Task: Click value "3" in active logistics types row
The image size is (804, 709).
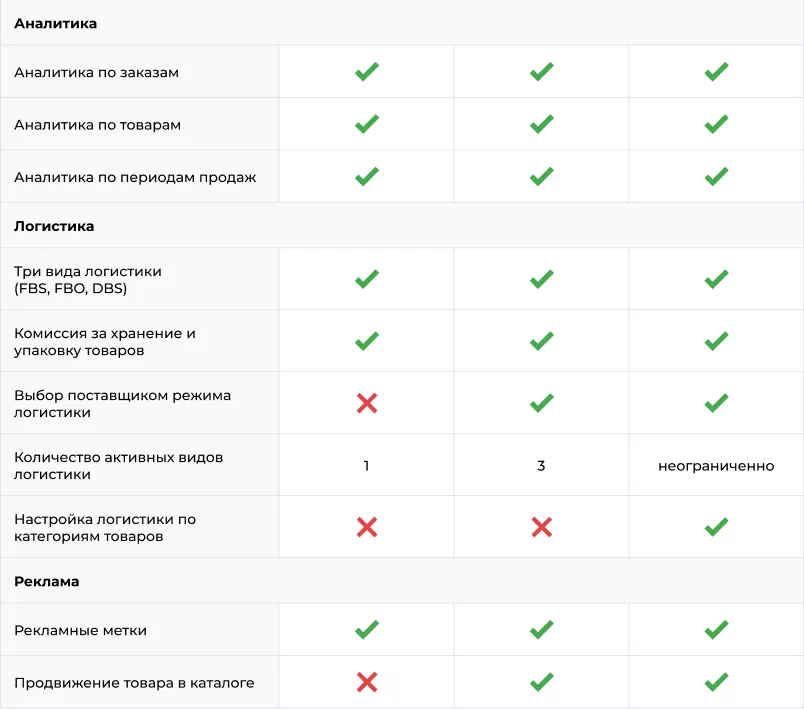Action: 541,466
